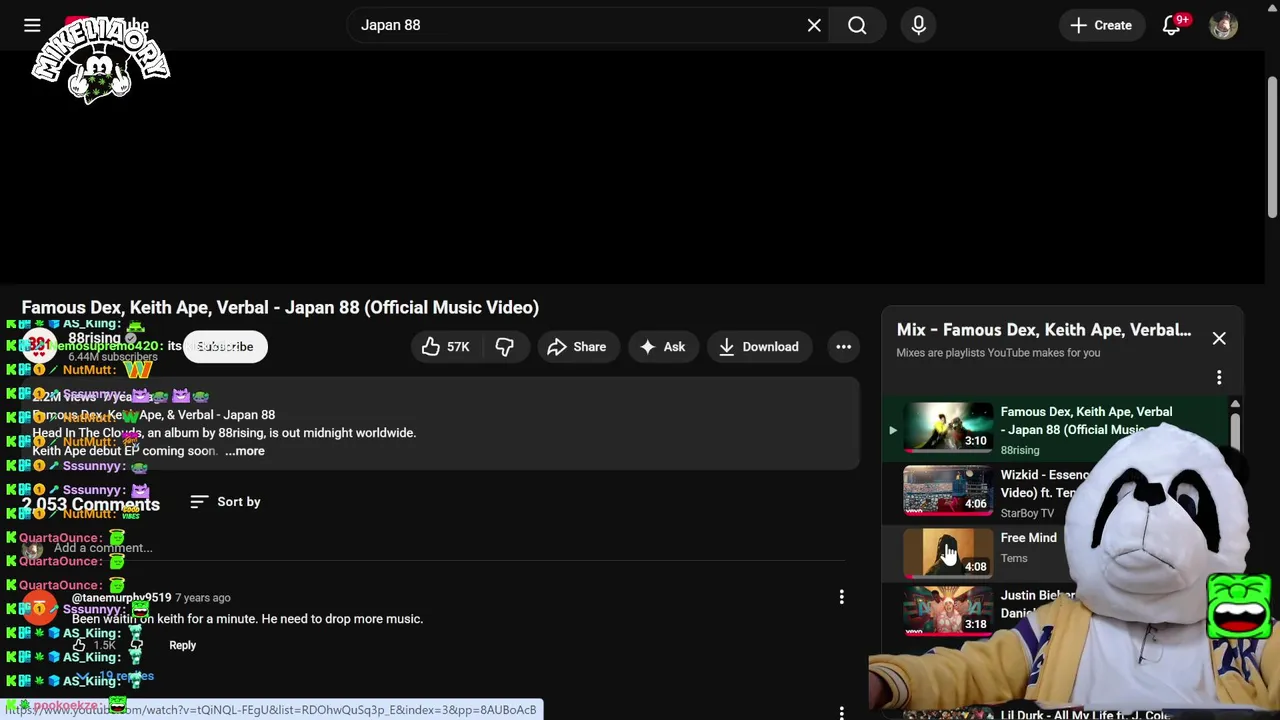Open the notifications bell

tap(1172, 25)
